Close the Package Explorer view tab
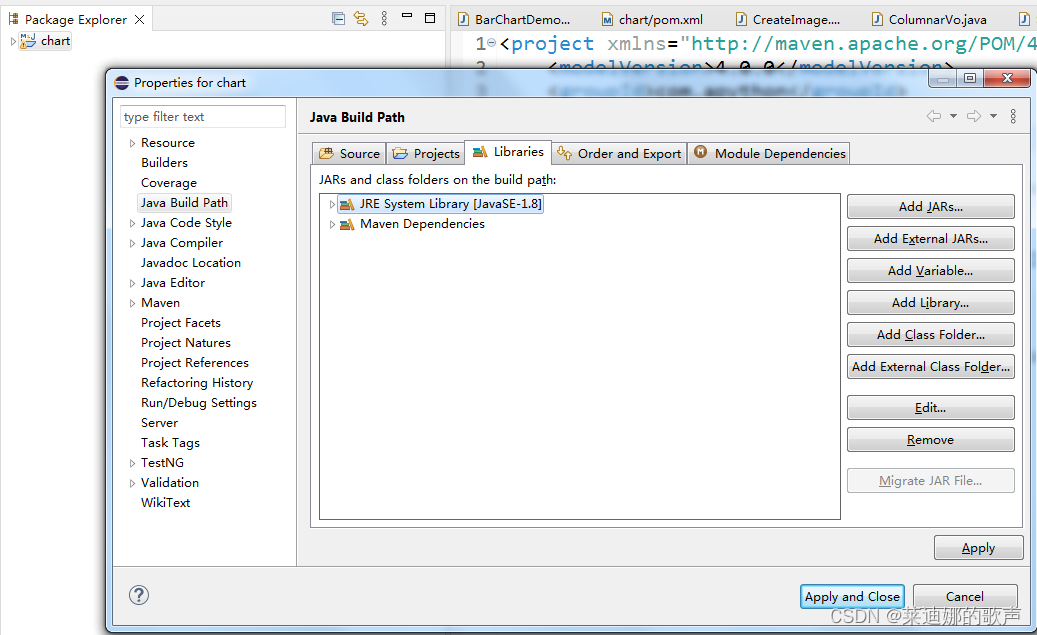The image size is (1037, 635). [x=140, y=19]
